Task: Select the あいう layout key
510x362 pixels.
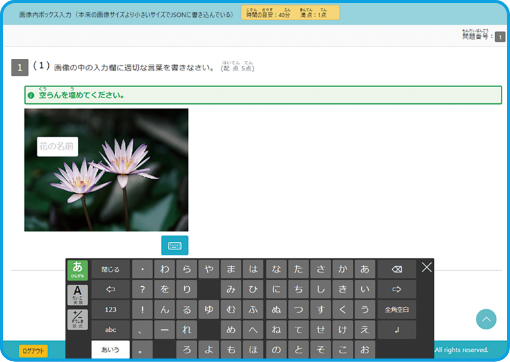Action: [110, 350]
